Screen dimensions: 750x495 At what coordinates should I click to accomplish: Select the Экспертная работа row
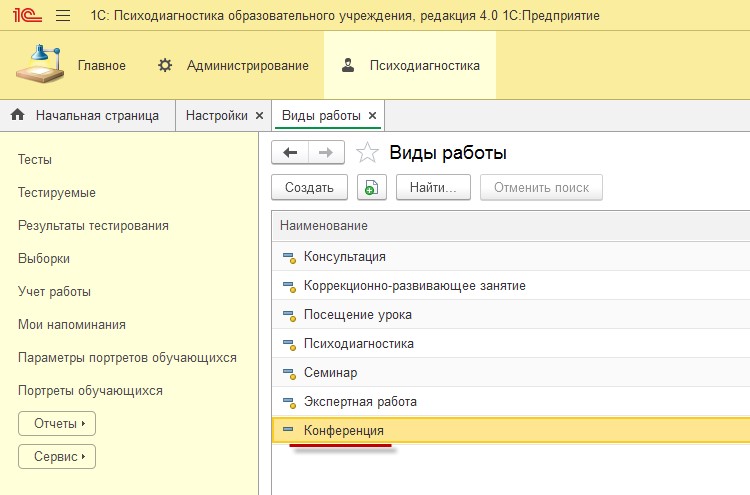(x=511, y=402)
